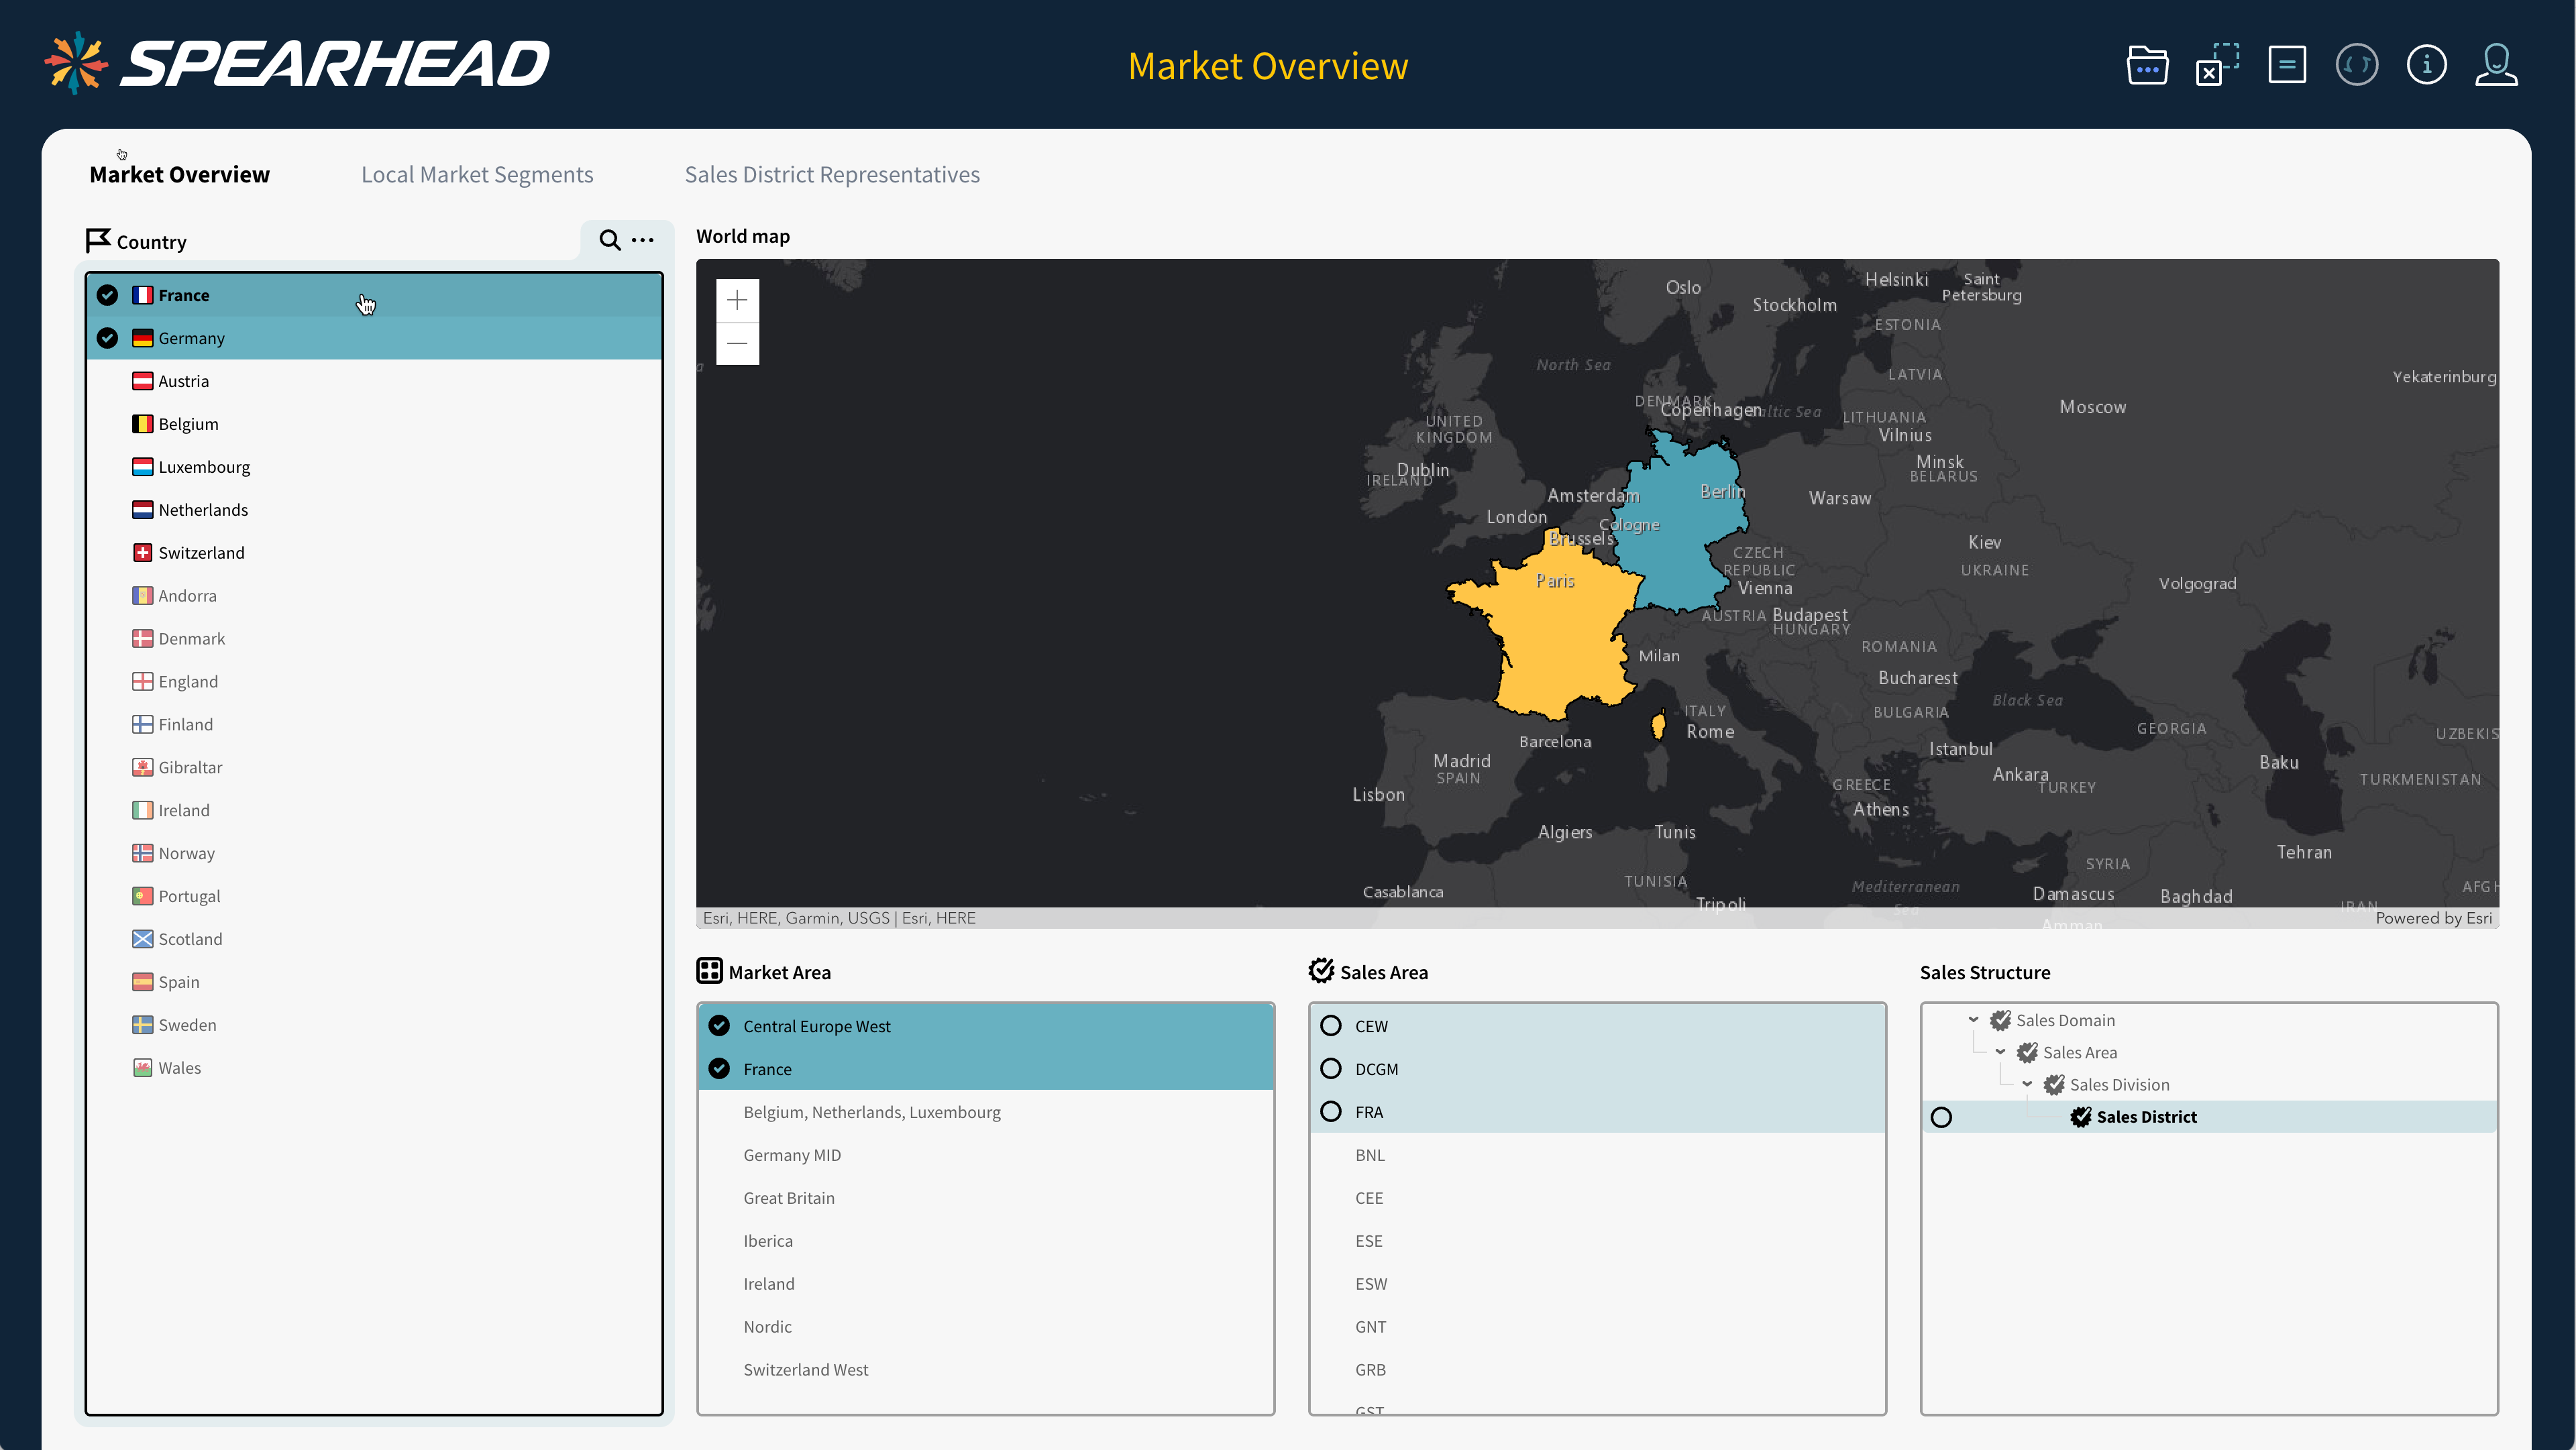The width and height of the screenshot is (2576, 1450).
Task: Select the CEW radio button
Action: pos(1331,1026)
